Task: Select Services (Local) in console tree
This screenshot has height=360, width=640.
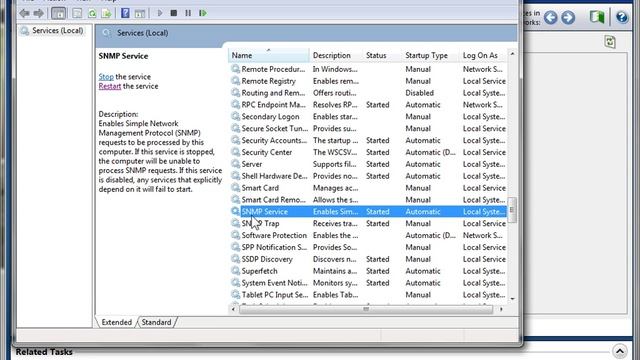Action: [x=58, y=31]
